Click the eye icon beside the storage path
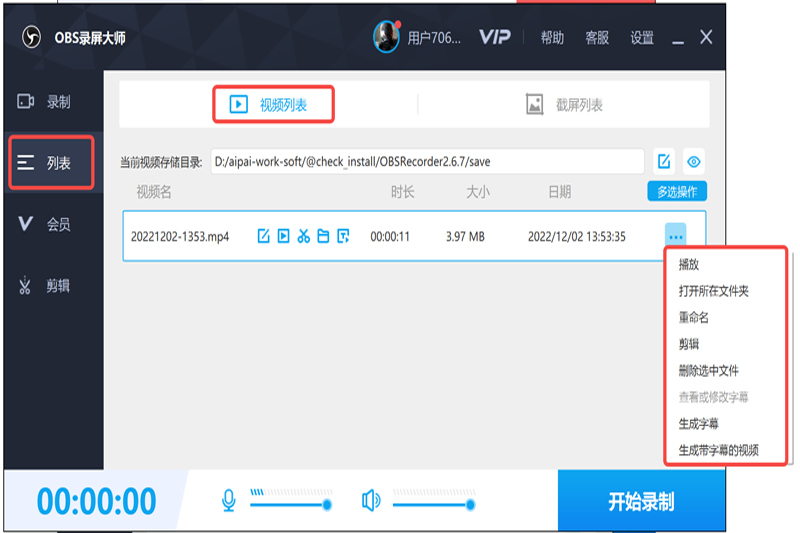 coord(695,162)
